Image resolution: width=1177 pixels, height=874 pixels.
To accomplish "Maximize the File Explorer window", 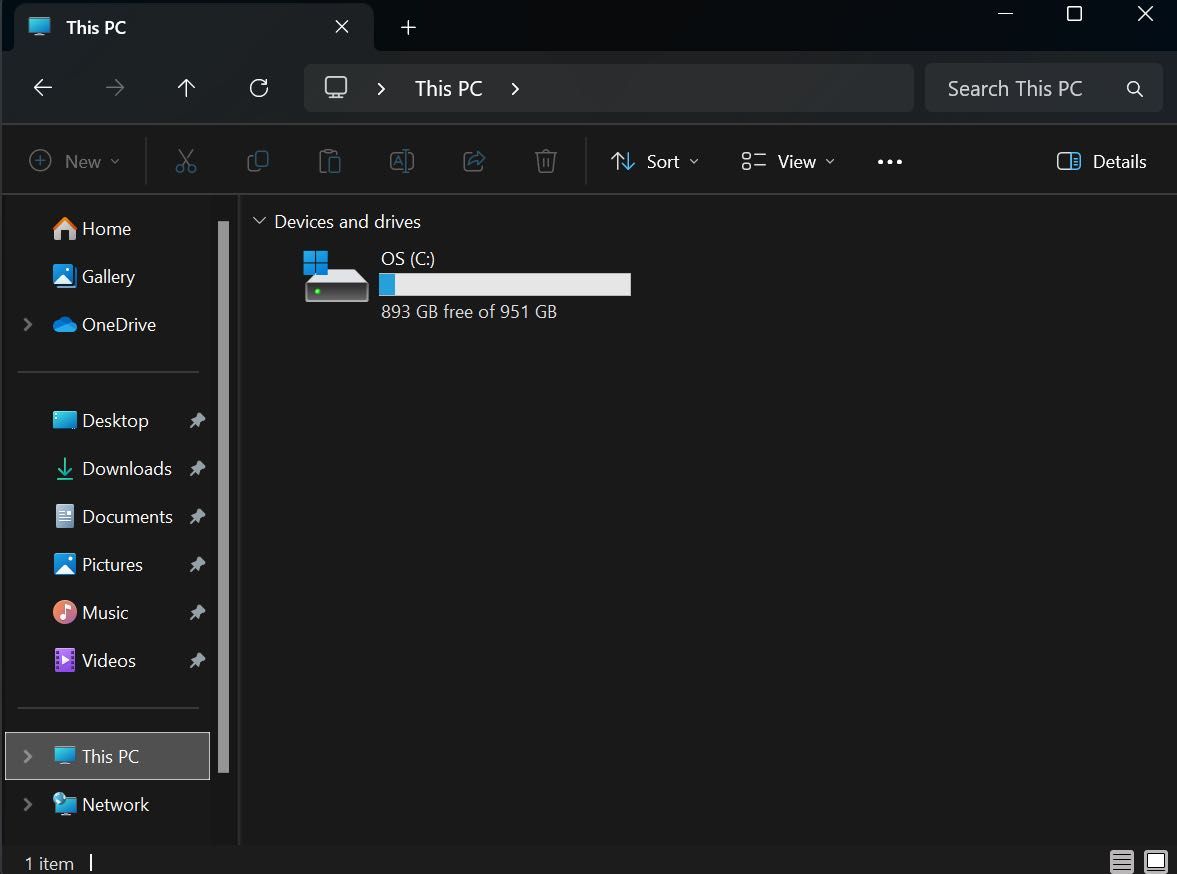I will [1074, 14].
